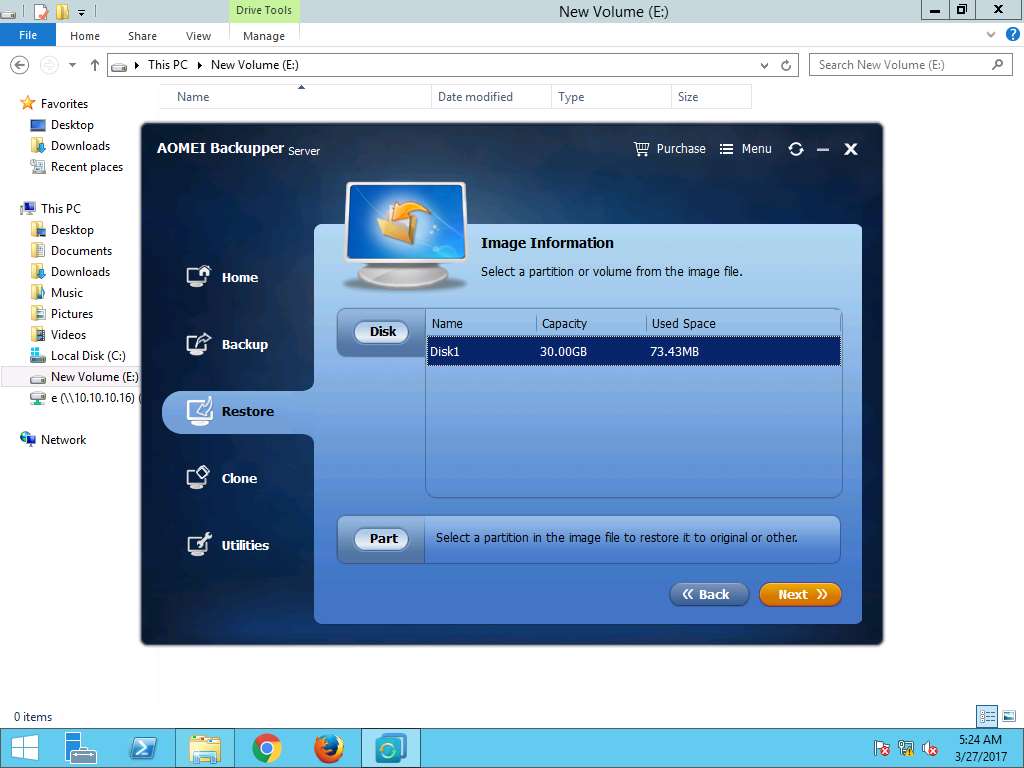
Task: Click the AOMEI refresh icon
Action: (795, 149)
